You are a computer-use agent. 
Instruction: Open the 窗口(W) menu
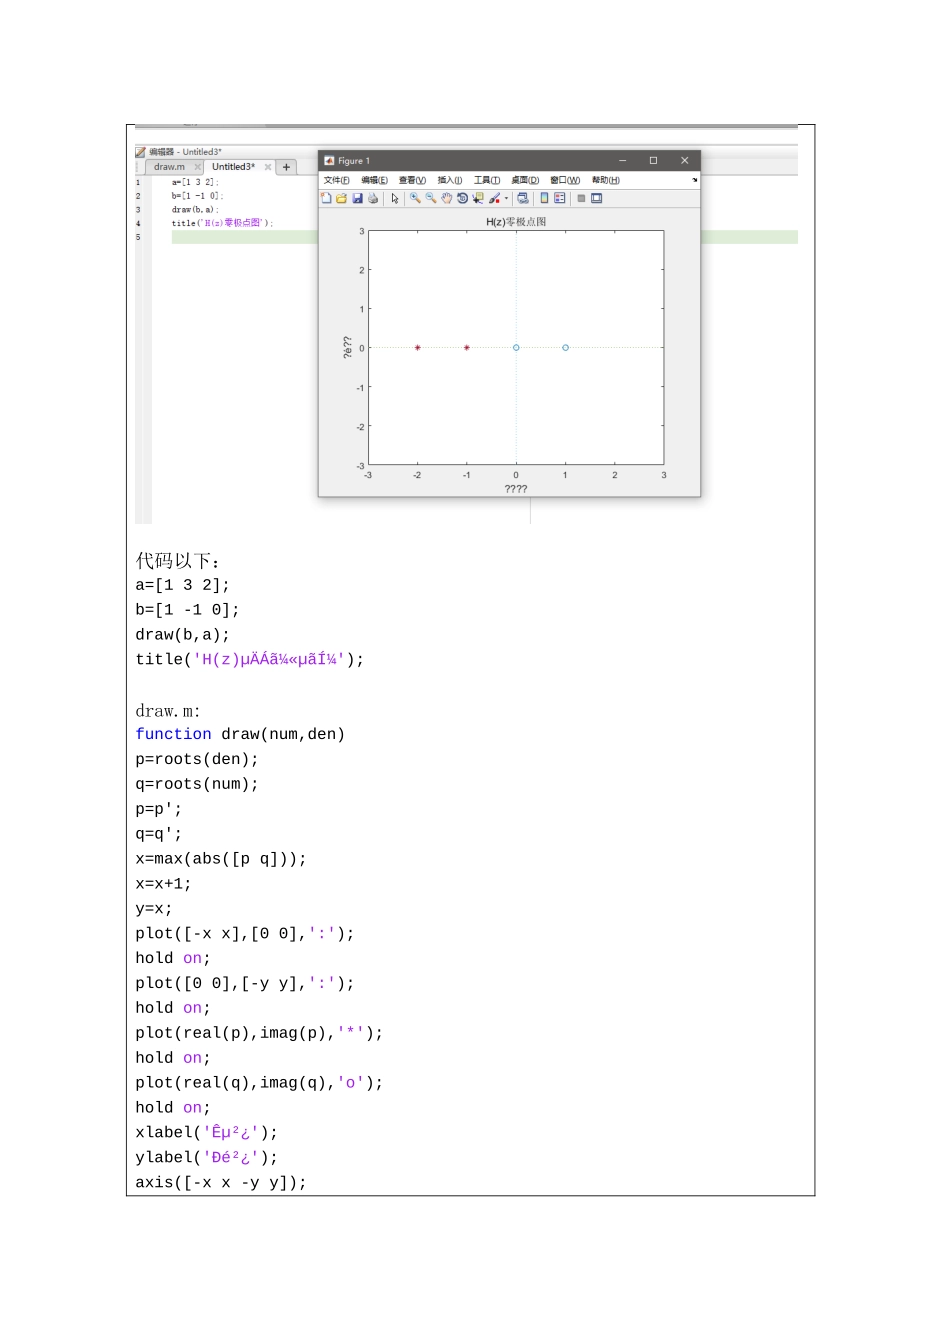(565, 180)
